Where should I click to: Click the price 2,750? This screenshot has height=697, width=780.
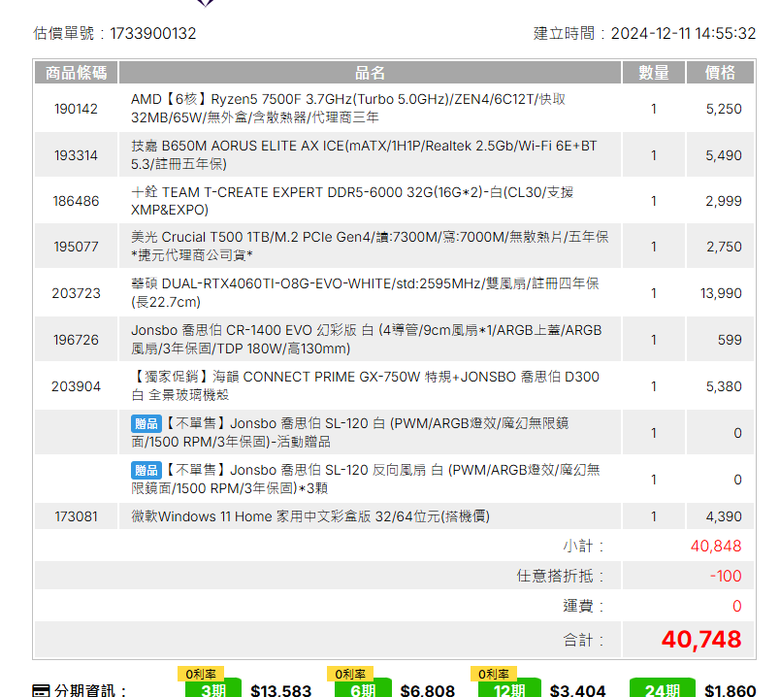pyautogui.click(x=724, y=246)
